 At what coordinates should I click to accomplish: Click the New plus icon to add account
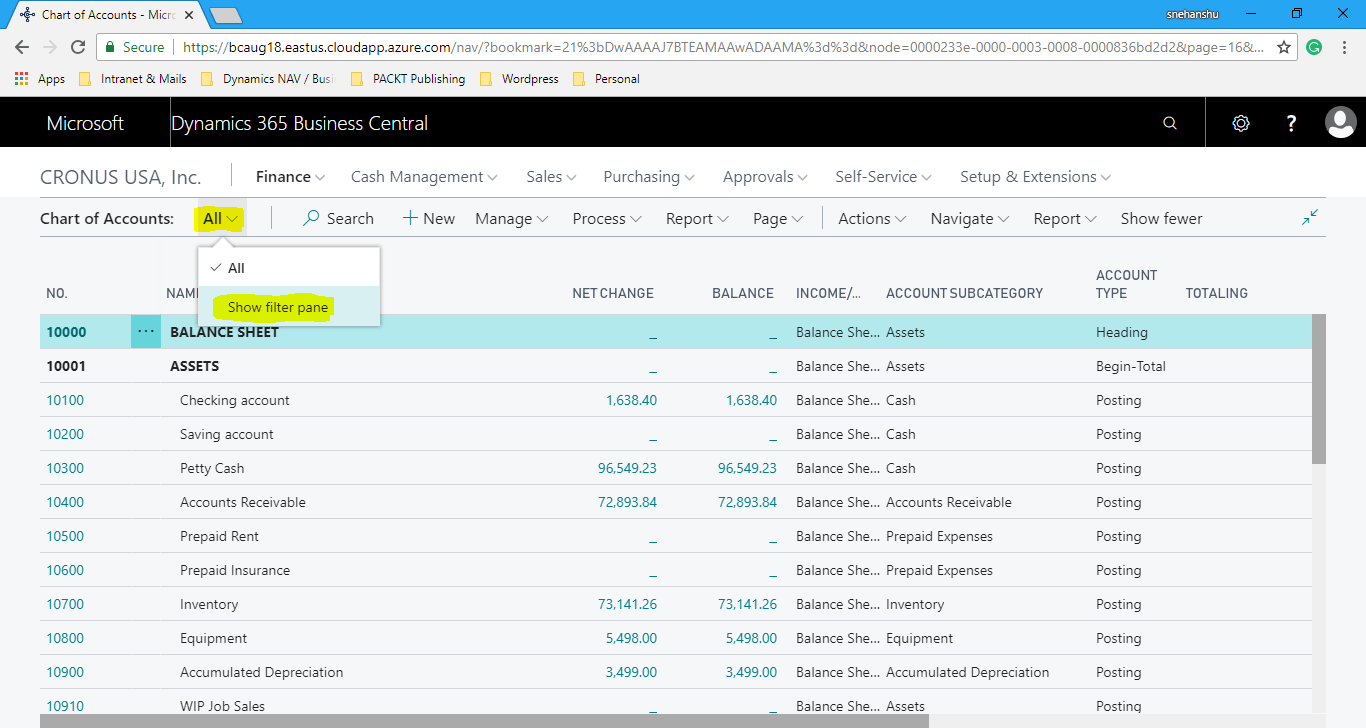point(428,218)
